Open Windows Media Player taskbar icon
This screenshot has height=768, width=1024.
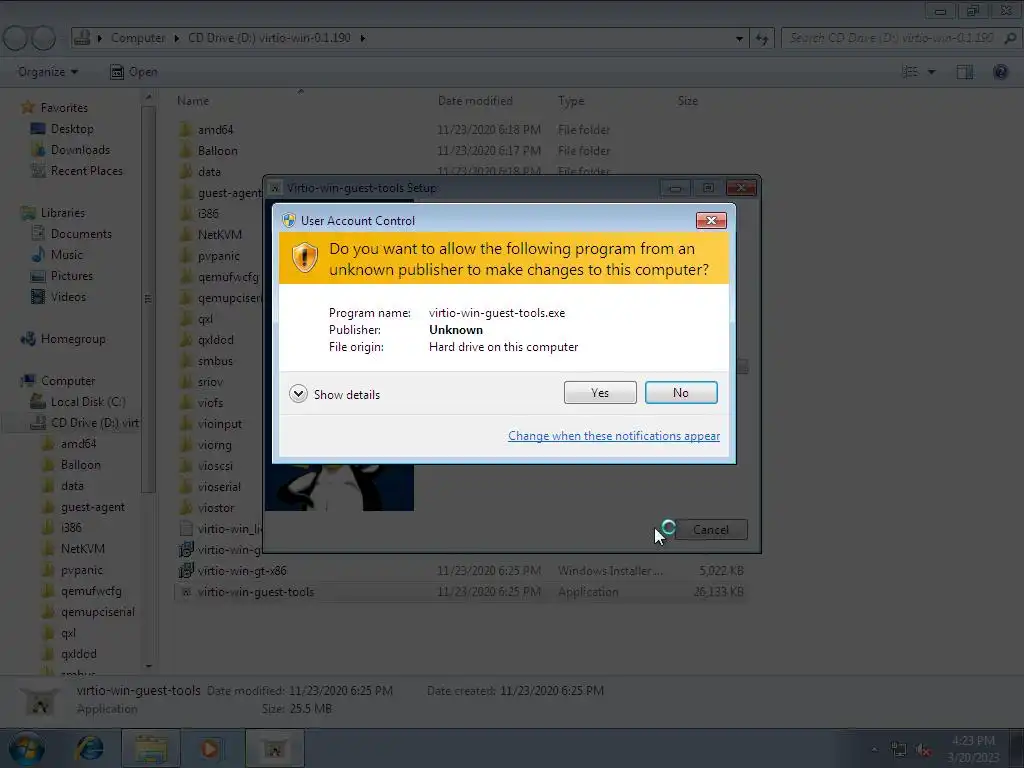[x=210, y=748]
